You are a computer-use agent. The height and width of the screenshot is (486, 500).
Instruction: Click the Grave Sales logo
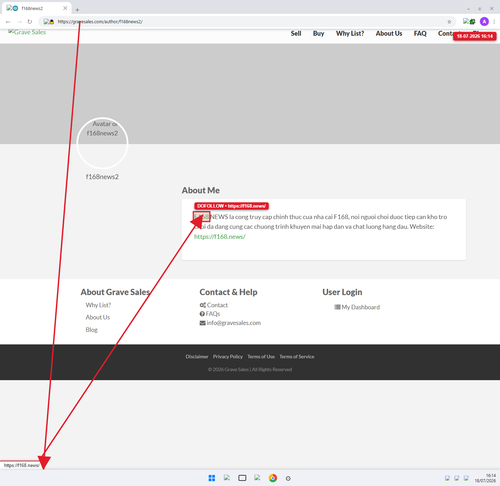tap(27, 32)
